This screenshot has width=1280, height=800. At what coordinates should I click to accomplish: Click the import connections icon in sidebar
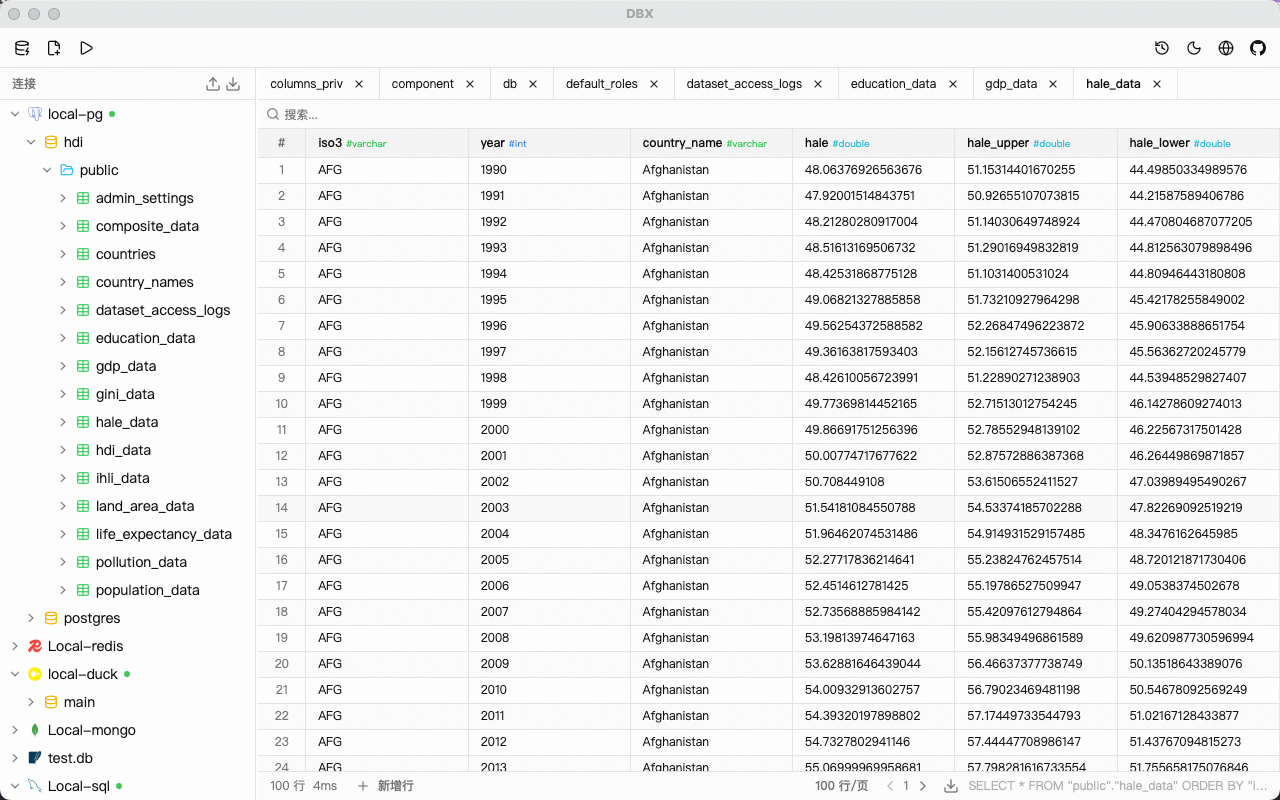(233, 83)
